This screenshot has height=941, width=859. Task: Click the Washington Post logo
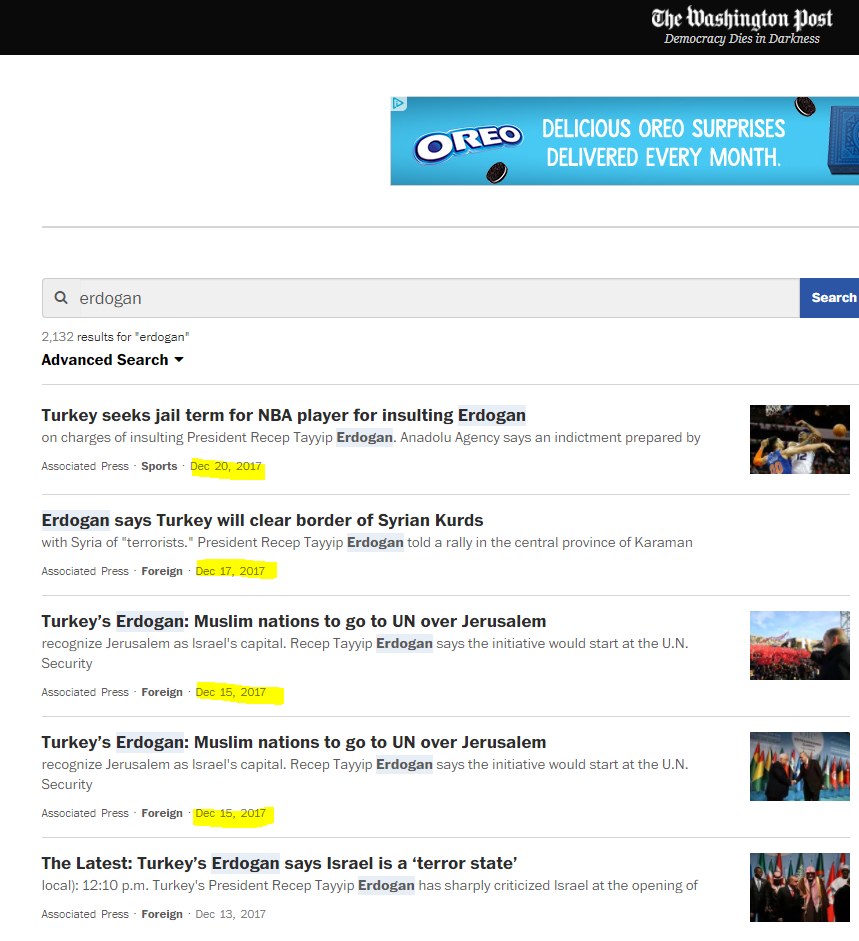point(742,19)
